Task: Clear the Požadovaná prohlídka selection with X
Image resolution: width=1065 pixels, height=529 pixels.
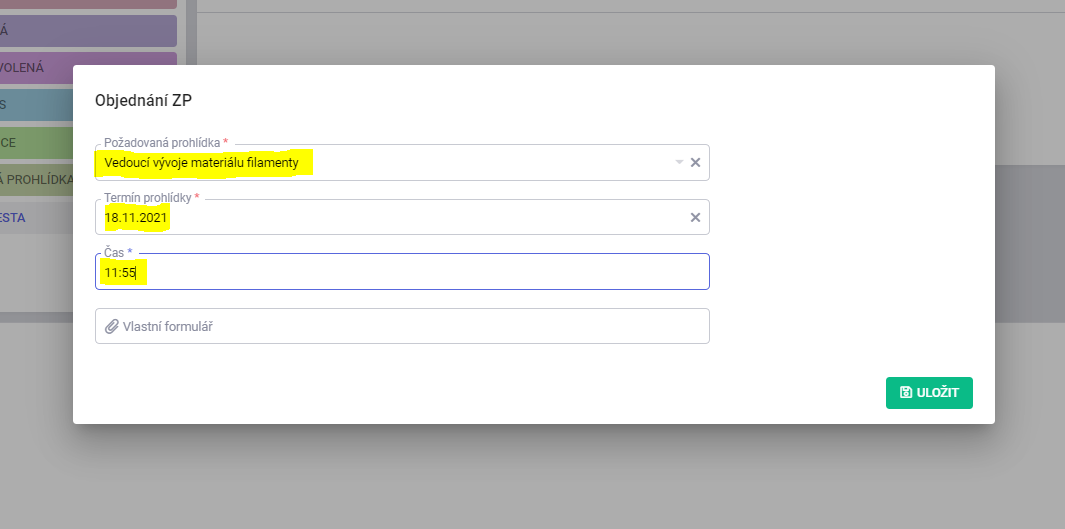Action: [x=696, y=162]
